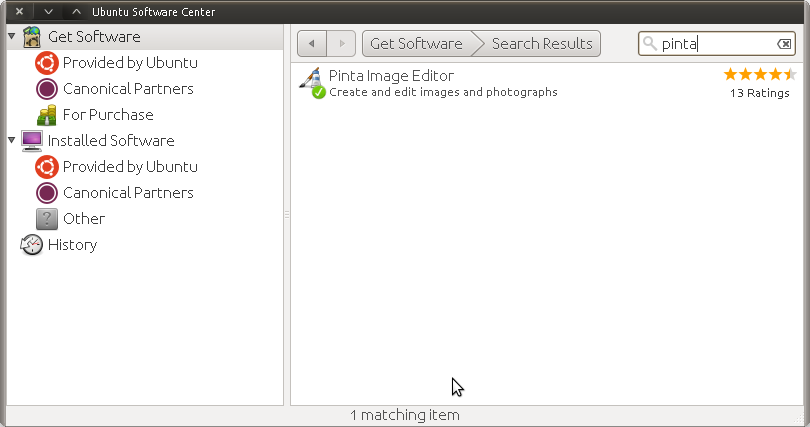
Task: Click Ubuntu logo under Installed Software section
Action: coord(46,167)
